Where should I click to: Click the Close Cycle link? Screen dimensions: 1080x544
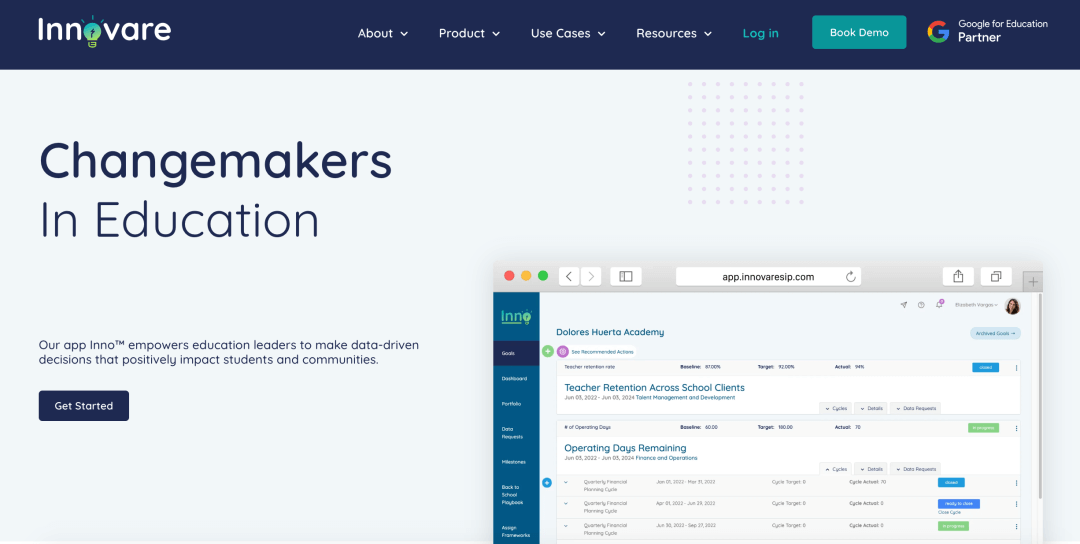click(949, 513)
